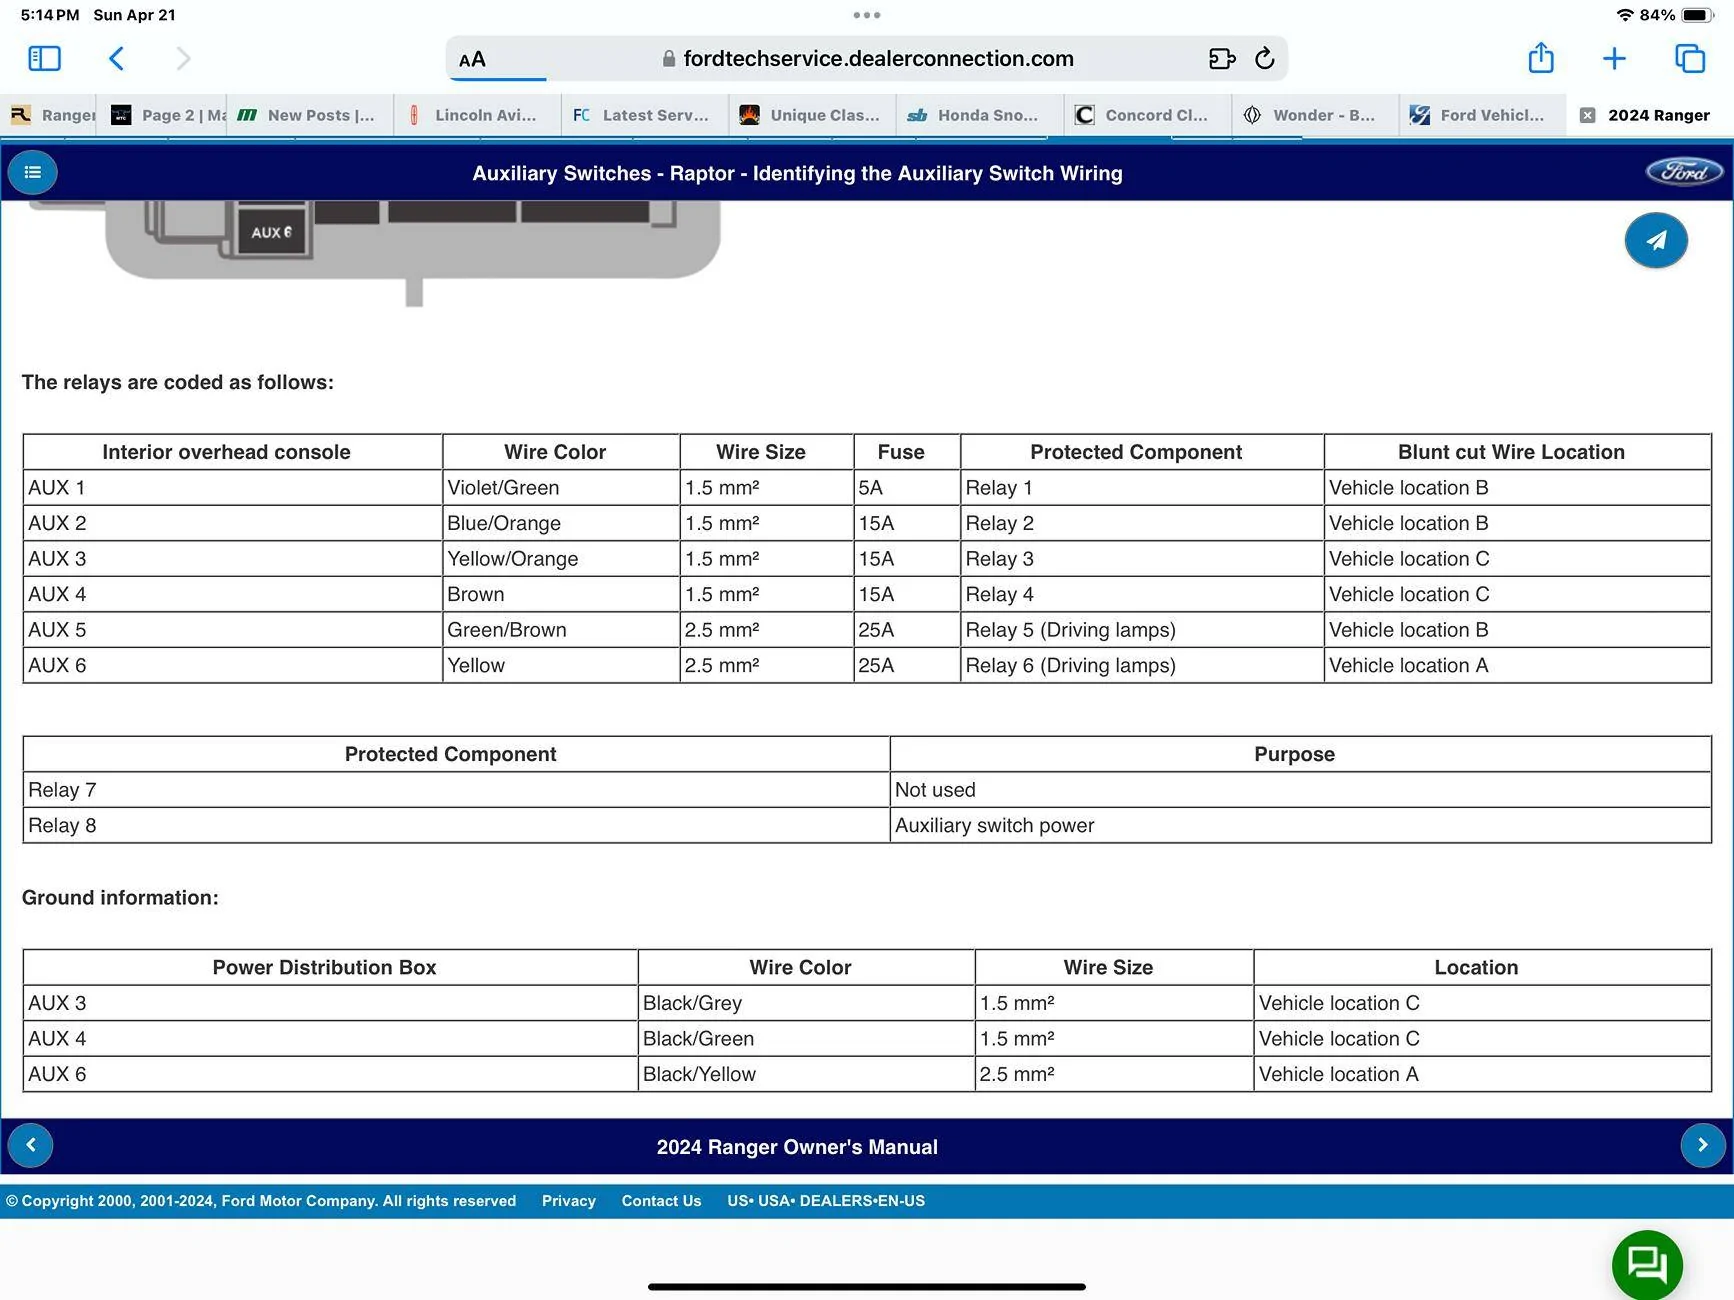Tap the blue paper plane send button
The width and height of the screenshot is (1734, 1300).
[x=1656, y=241]
